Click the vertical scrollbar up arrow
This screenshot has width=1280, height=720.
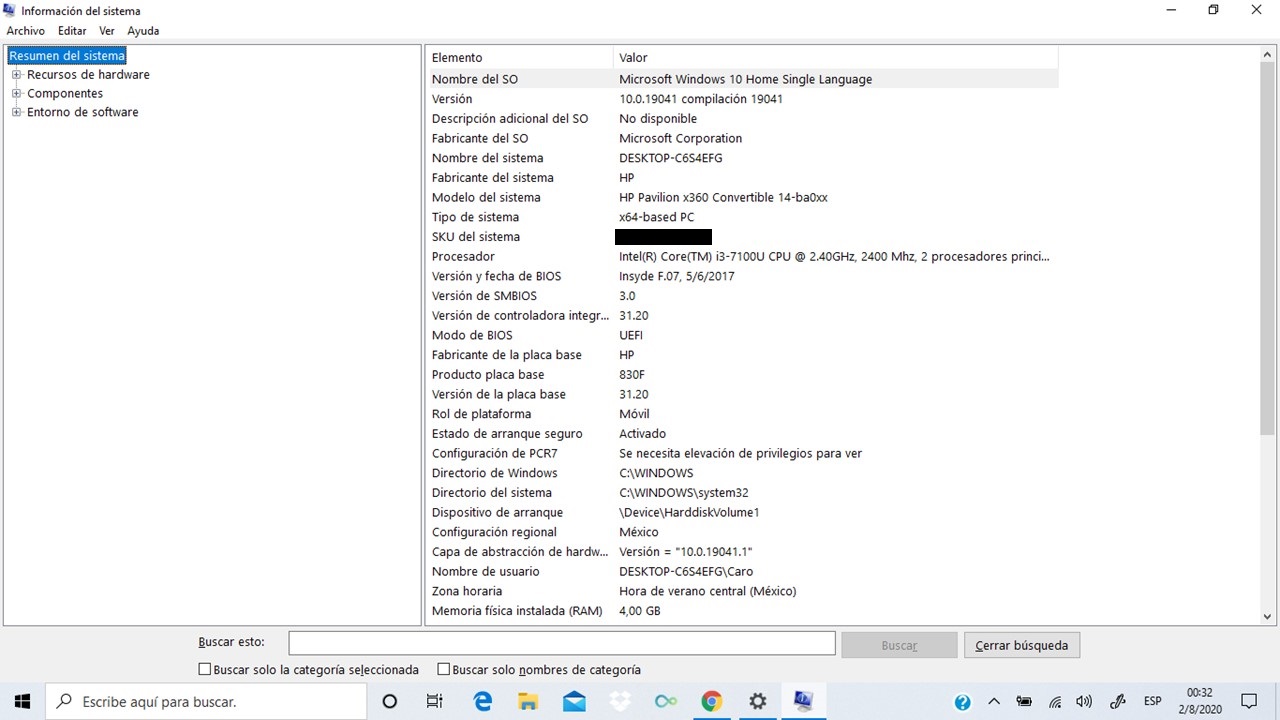[x=1268, y=54]
